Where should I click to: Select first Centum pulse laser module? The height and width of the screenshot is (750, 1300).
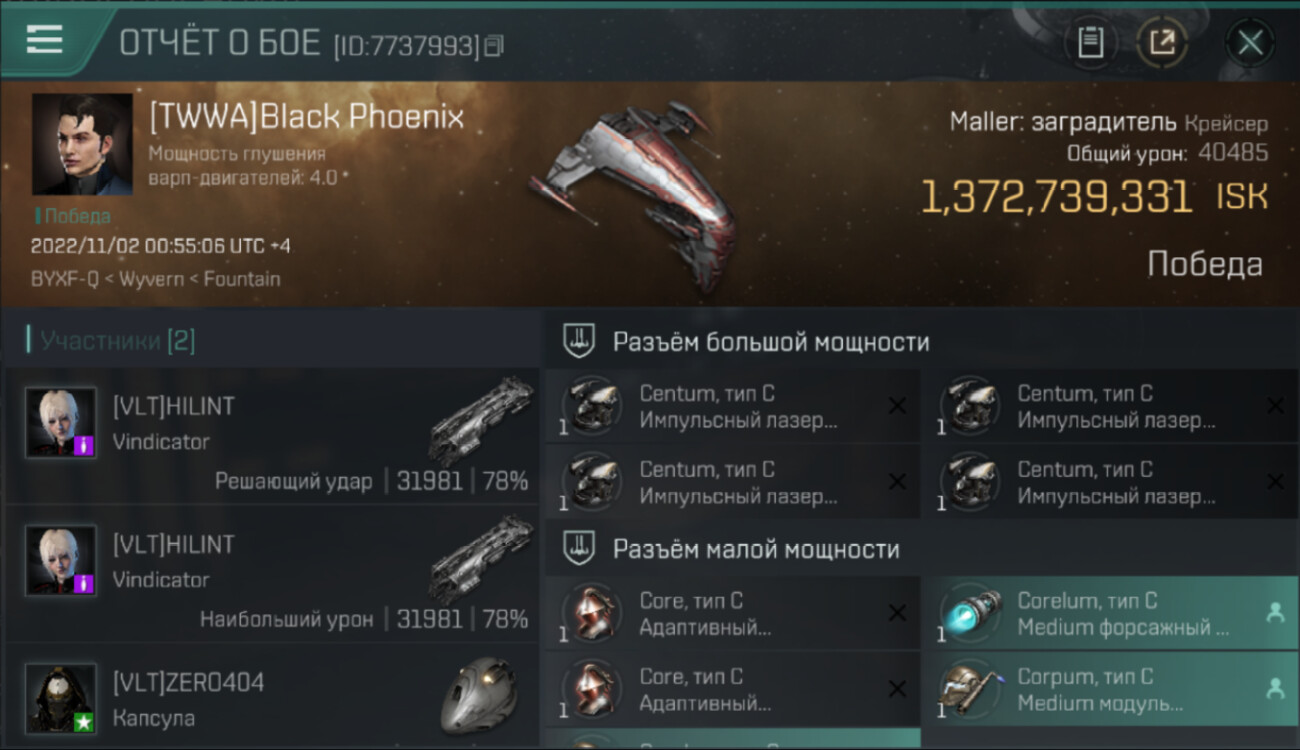coord(733,406)
